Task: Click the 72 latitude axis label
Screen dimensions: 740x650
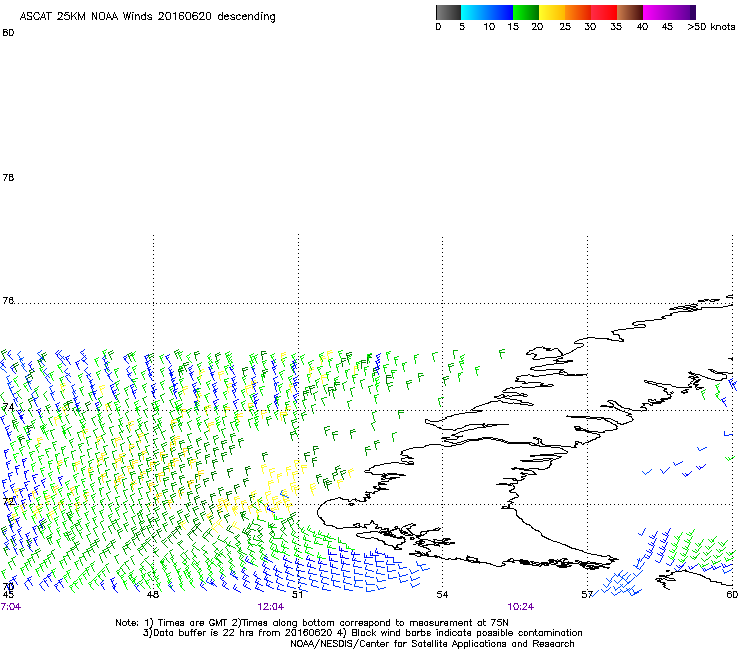Action: [x=8, y=501]
